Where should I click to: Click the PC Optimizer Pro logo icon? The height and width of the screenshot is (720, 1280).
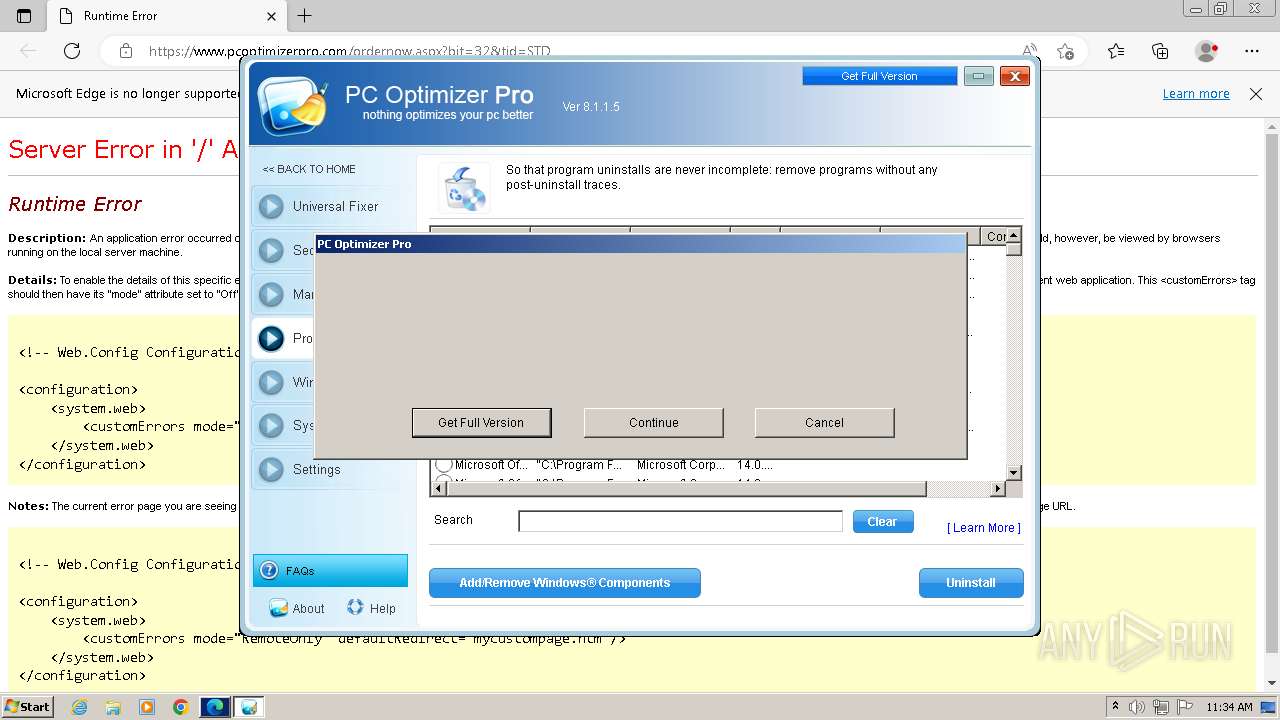292,104
